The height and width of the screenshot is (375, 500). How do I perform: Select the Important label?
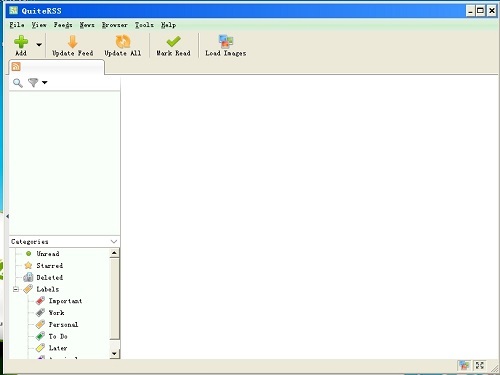pyautogui.click(x=65, y=301)
